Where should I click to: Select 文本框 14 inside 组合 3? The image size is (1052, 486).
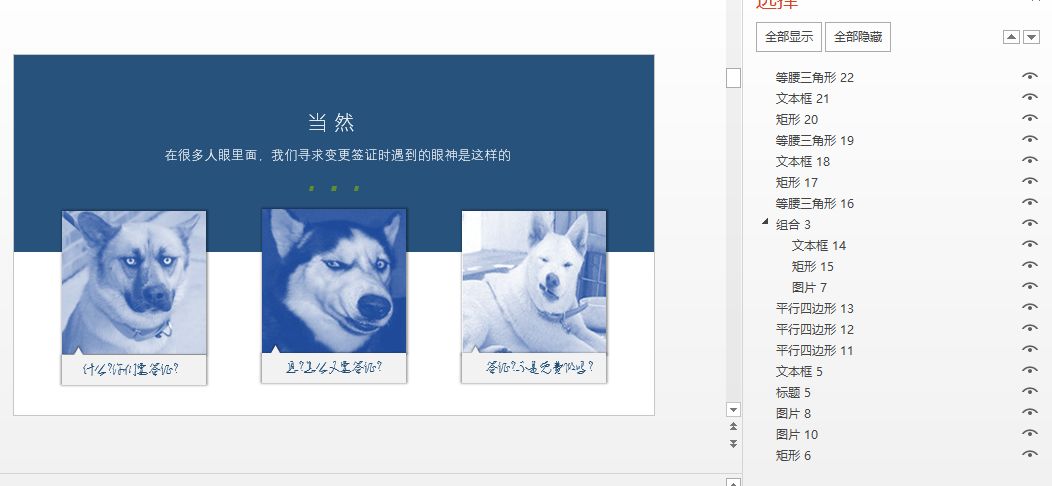point(819,246)
